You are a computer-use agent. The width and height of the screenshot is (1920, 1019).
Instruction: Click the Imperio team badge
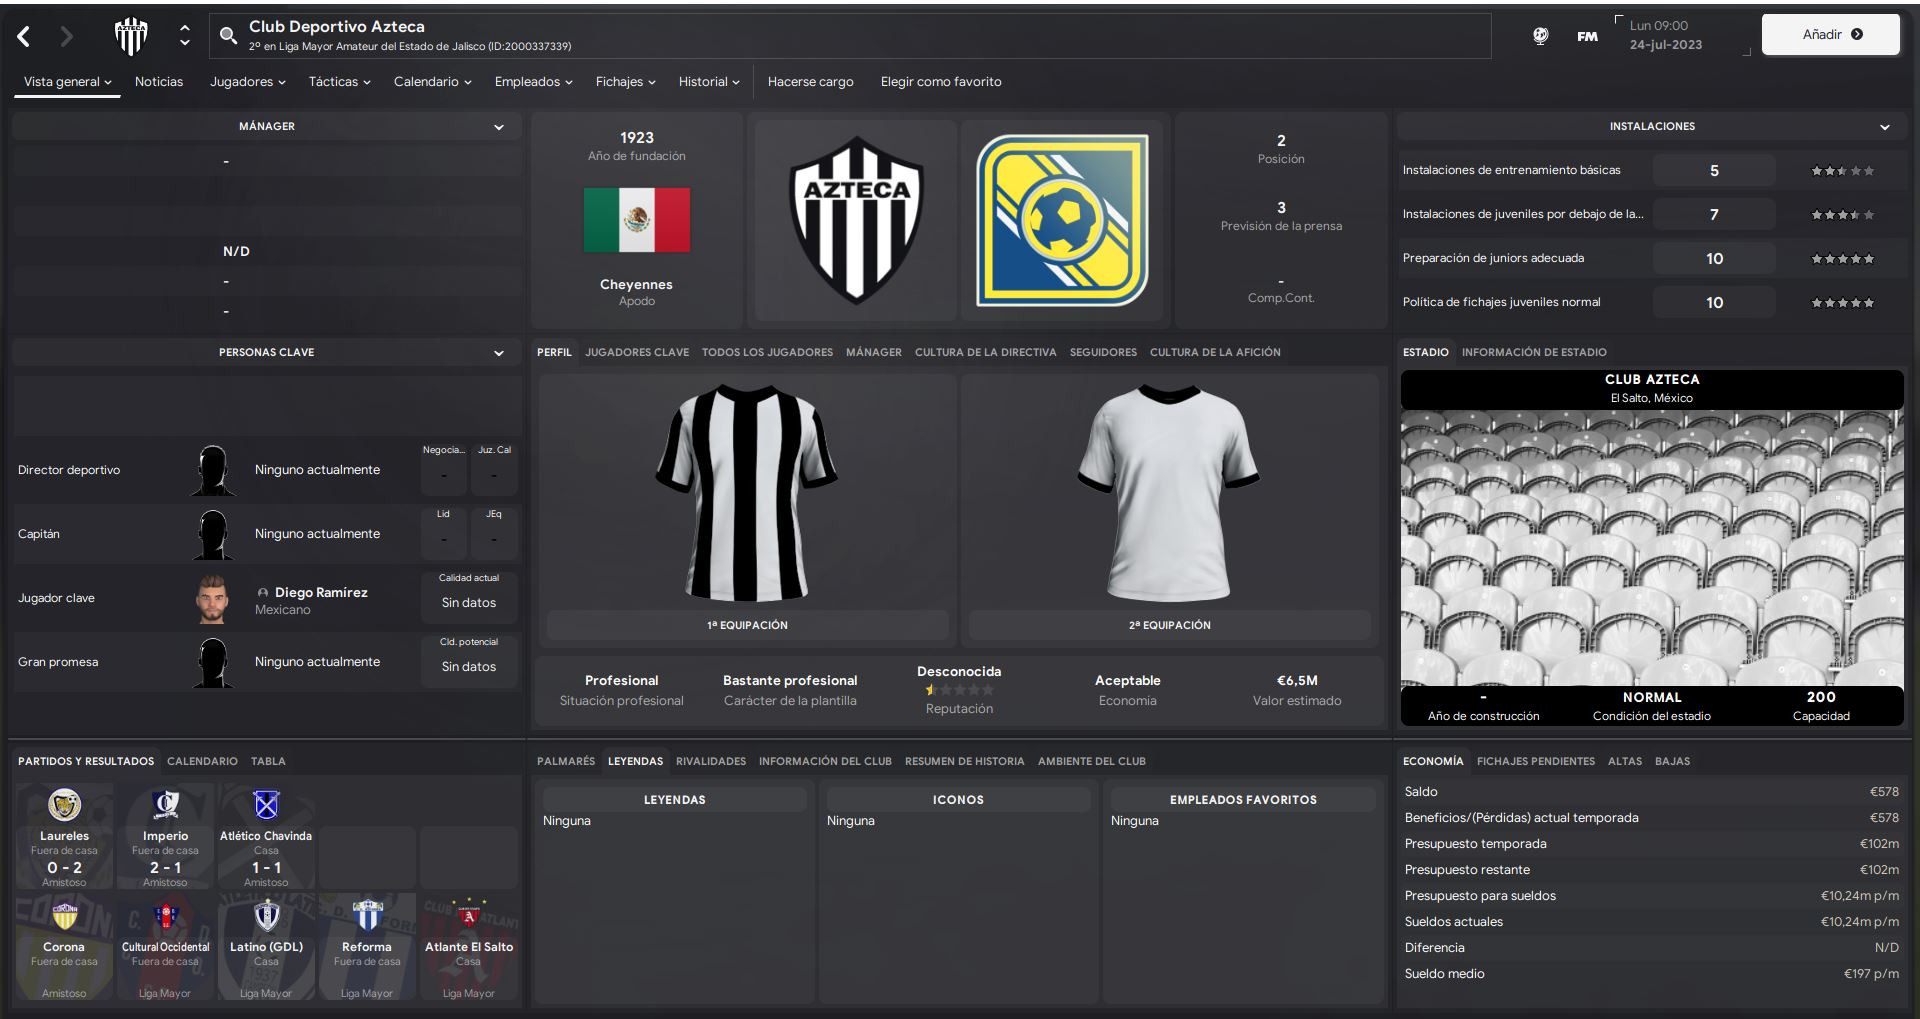click(x=165, y=805)
